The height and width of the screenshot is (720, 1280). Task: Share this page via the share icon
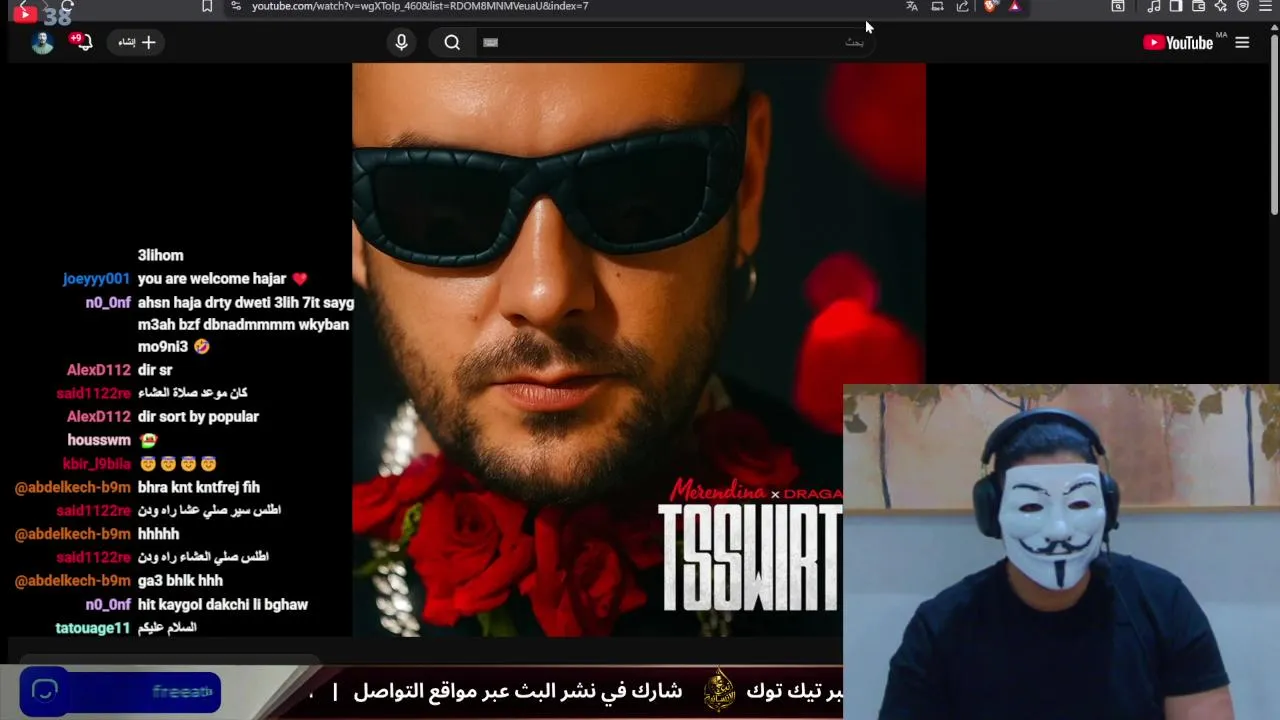click(963, 6)
